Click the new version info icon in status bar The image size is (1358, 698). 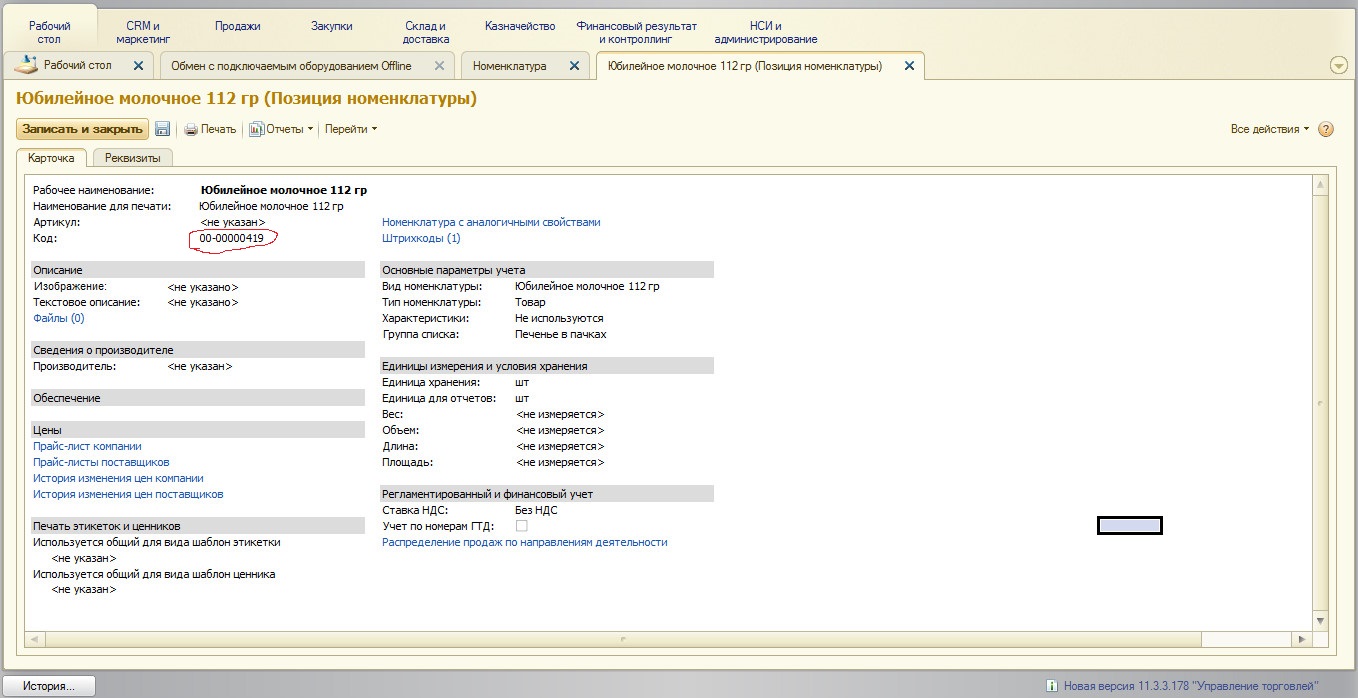[x=1051, y=686]
